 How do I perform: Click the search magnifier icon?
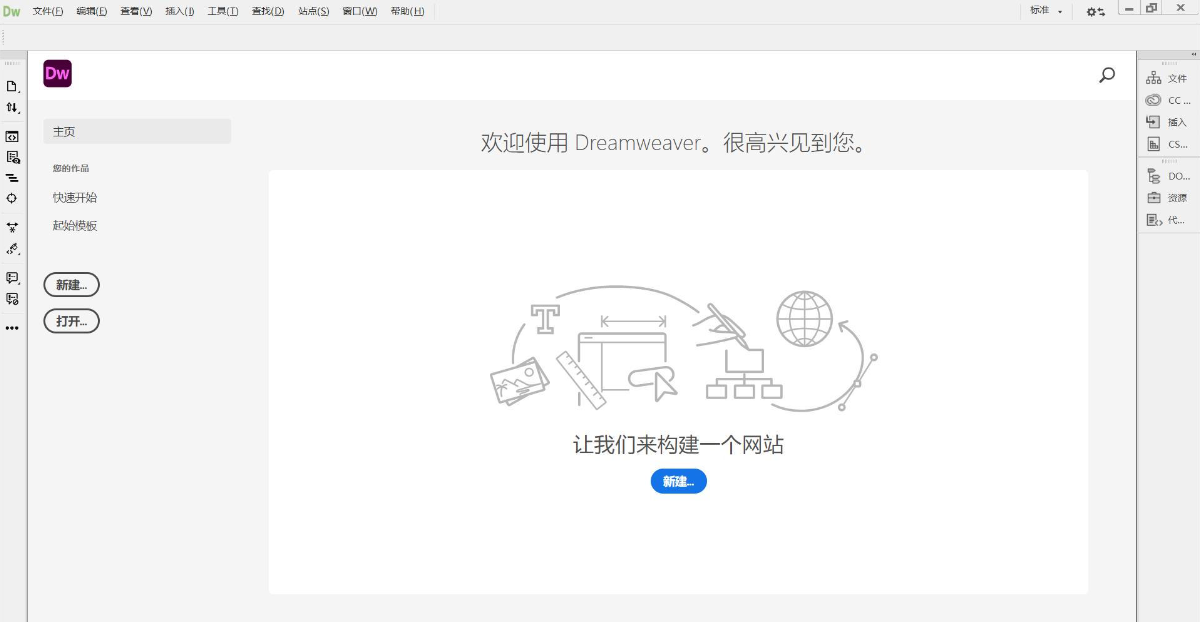coord(1107,75)
